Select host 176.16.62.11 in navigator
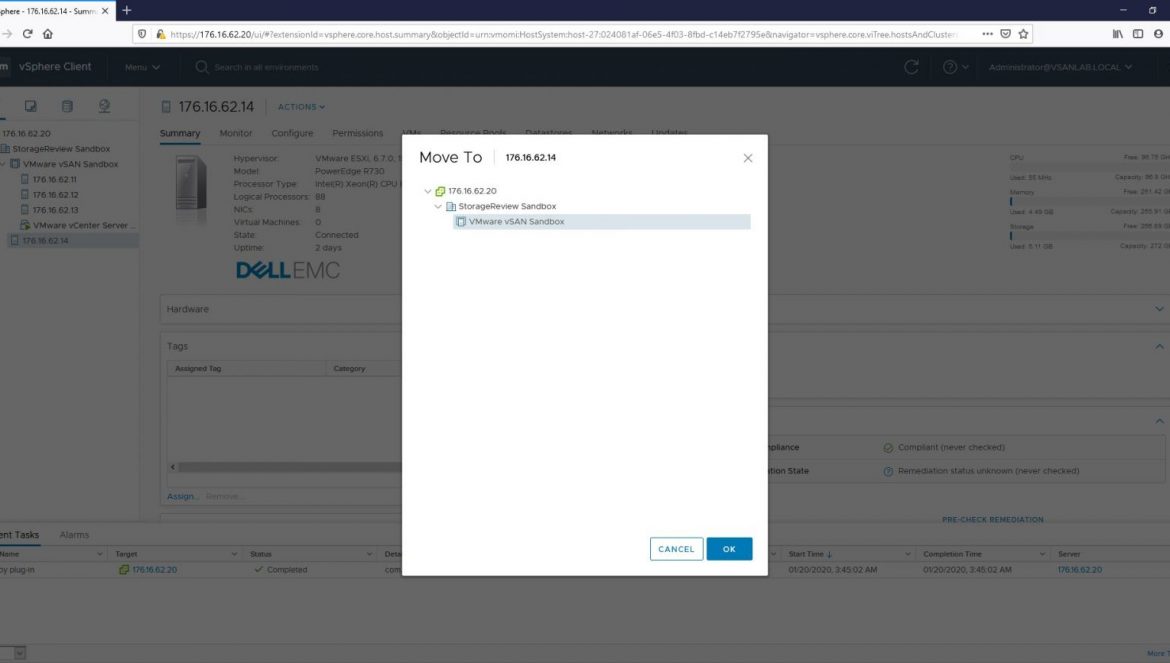The width and height of the screenshot is (1170, 663). tap(54, 179)
